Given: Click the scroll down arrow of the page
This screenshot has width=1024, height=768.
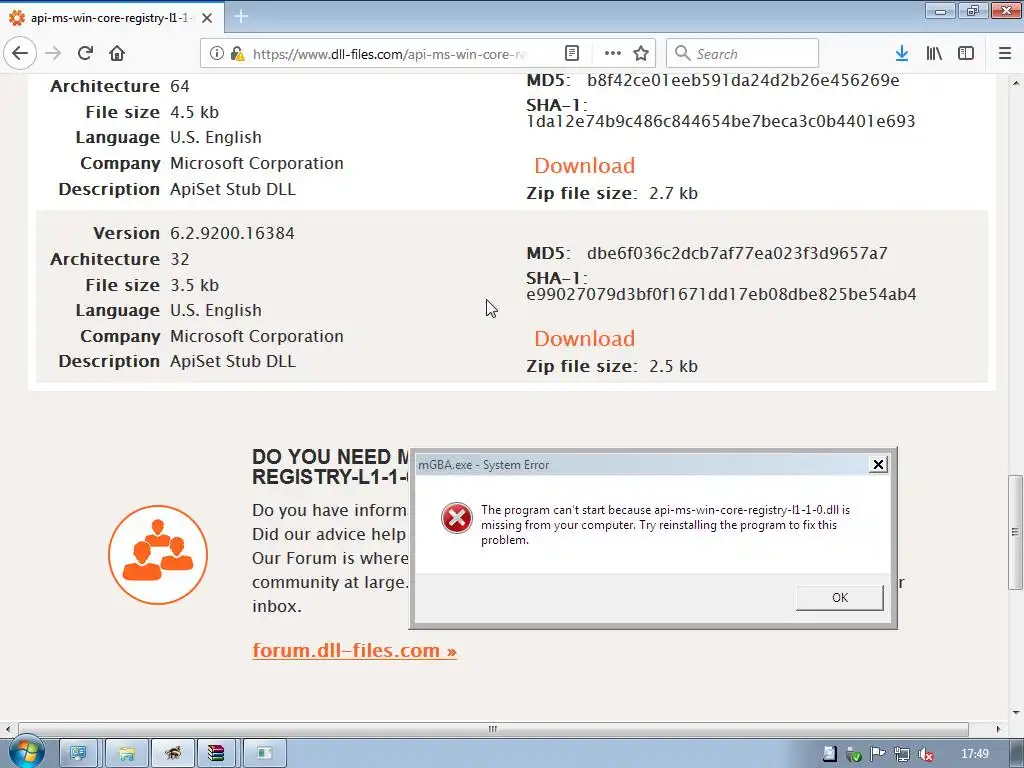Looking at the screenshot, I should (x=1016, y=712).
